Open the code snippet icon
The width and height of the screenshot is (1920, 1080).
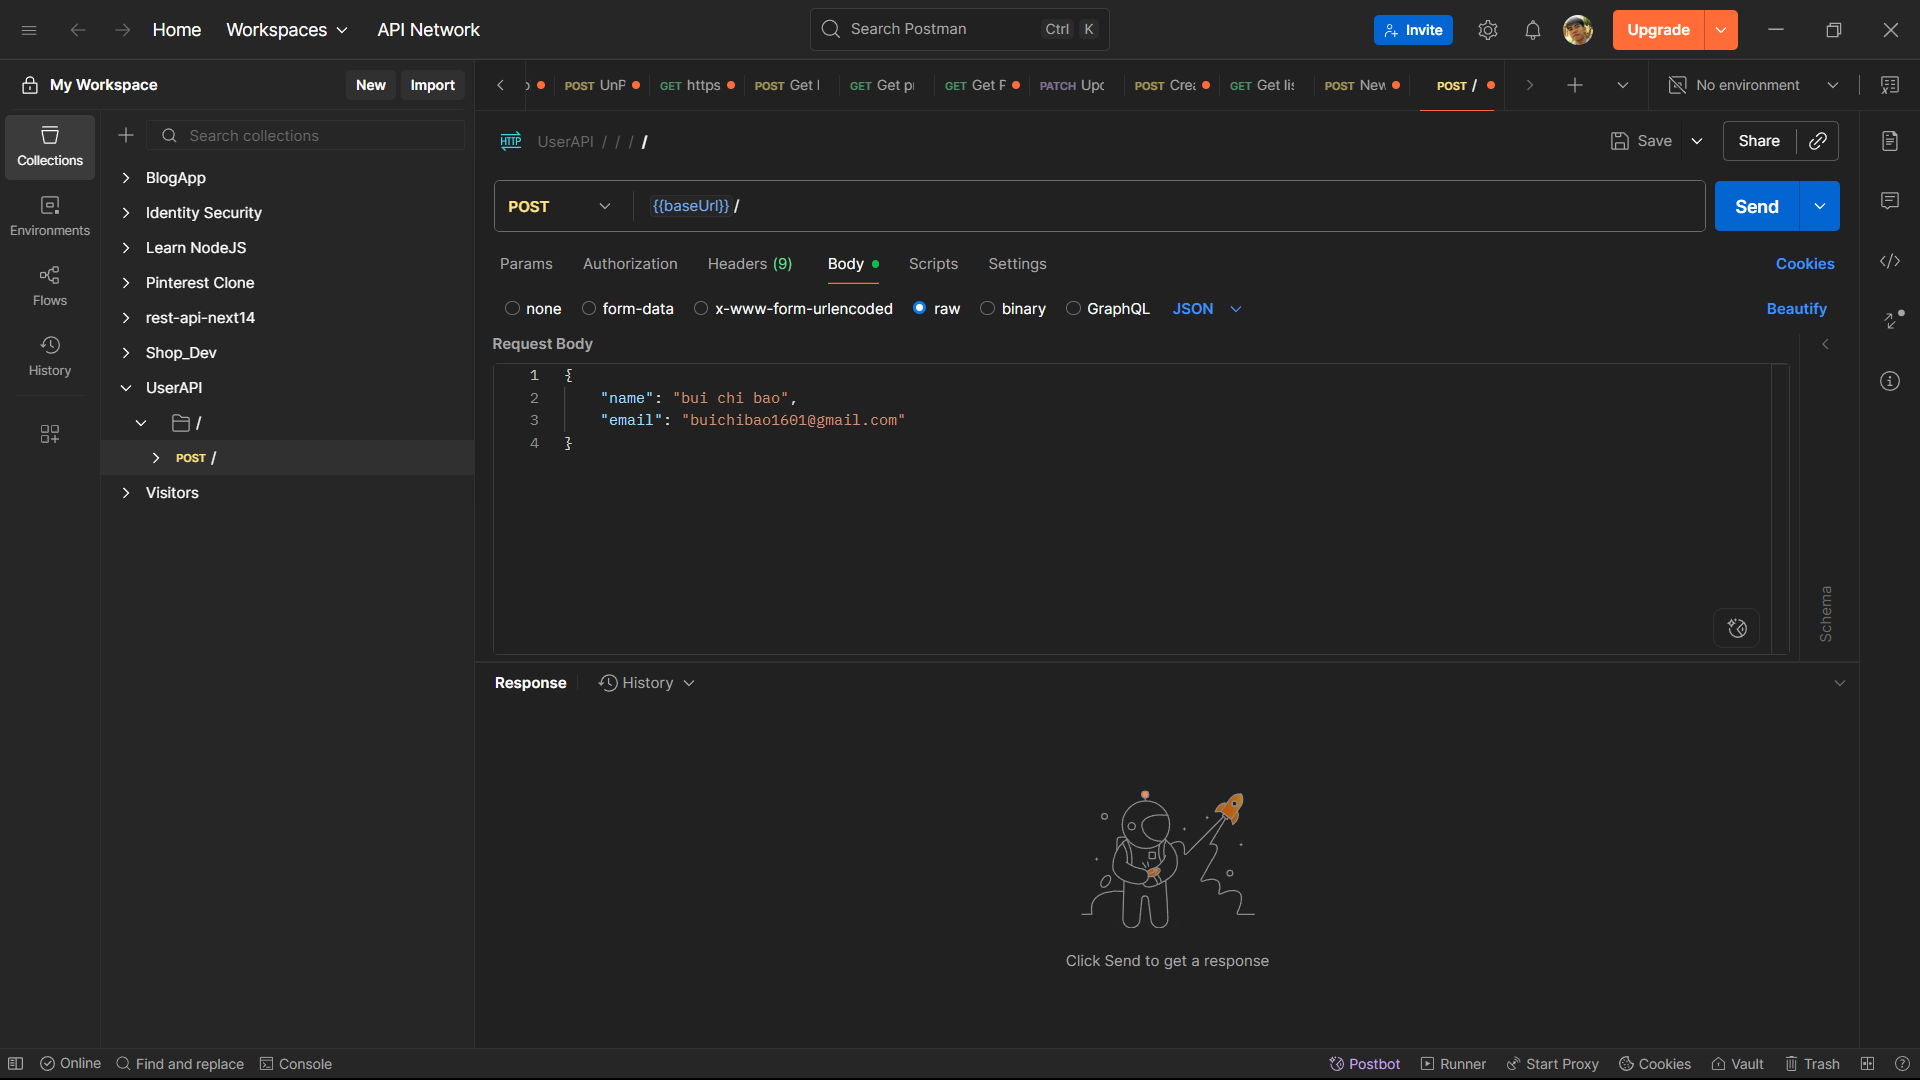pyautogui.click(x=1890, y=261)
